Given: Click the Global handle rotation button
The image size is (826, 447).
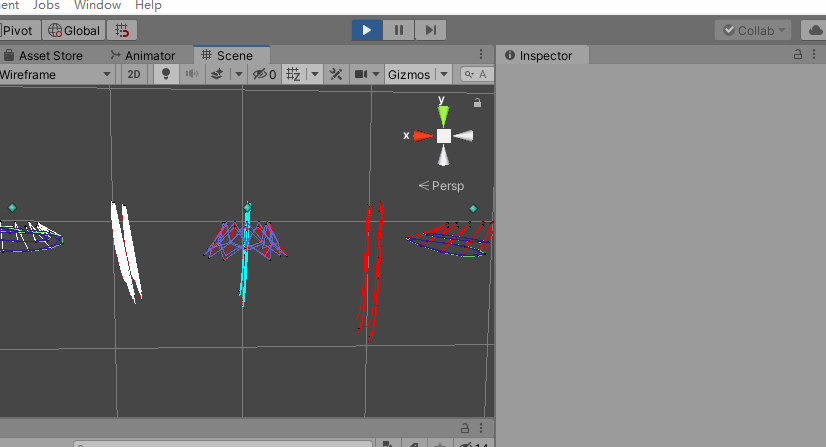Looking at the screenshot, I should [74, 30].
